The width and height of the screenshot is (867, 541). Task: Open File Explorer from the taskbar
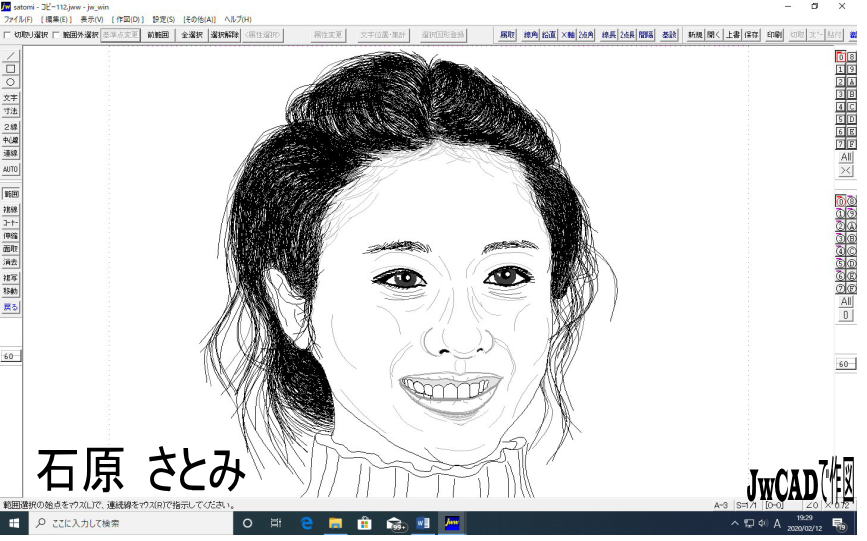(x=335, y=523)
